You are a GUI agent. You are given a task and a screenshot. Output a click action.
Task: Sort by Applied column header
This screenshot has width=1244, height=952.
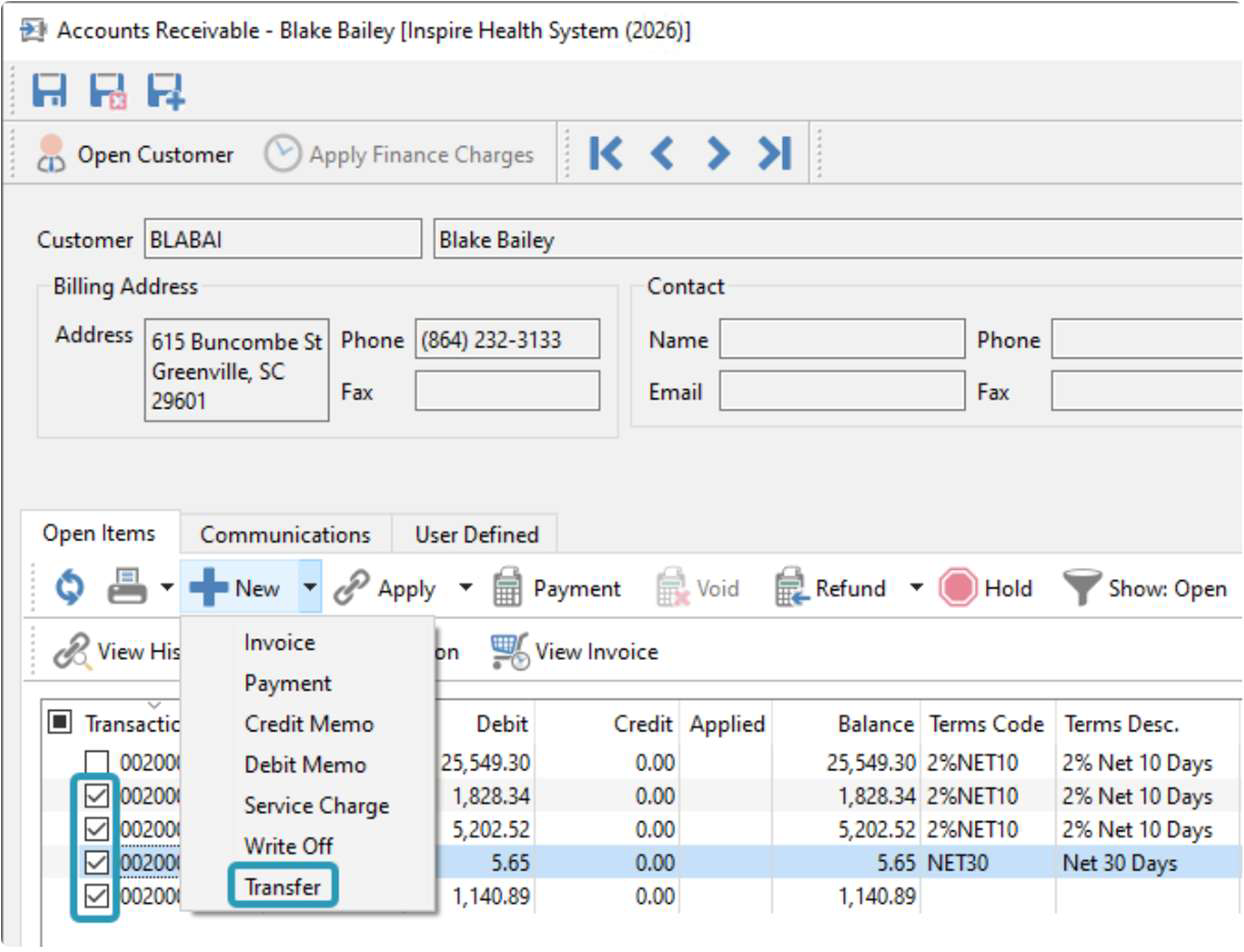point(727,724)
